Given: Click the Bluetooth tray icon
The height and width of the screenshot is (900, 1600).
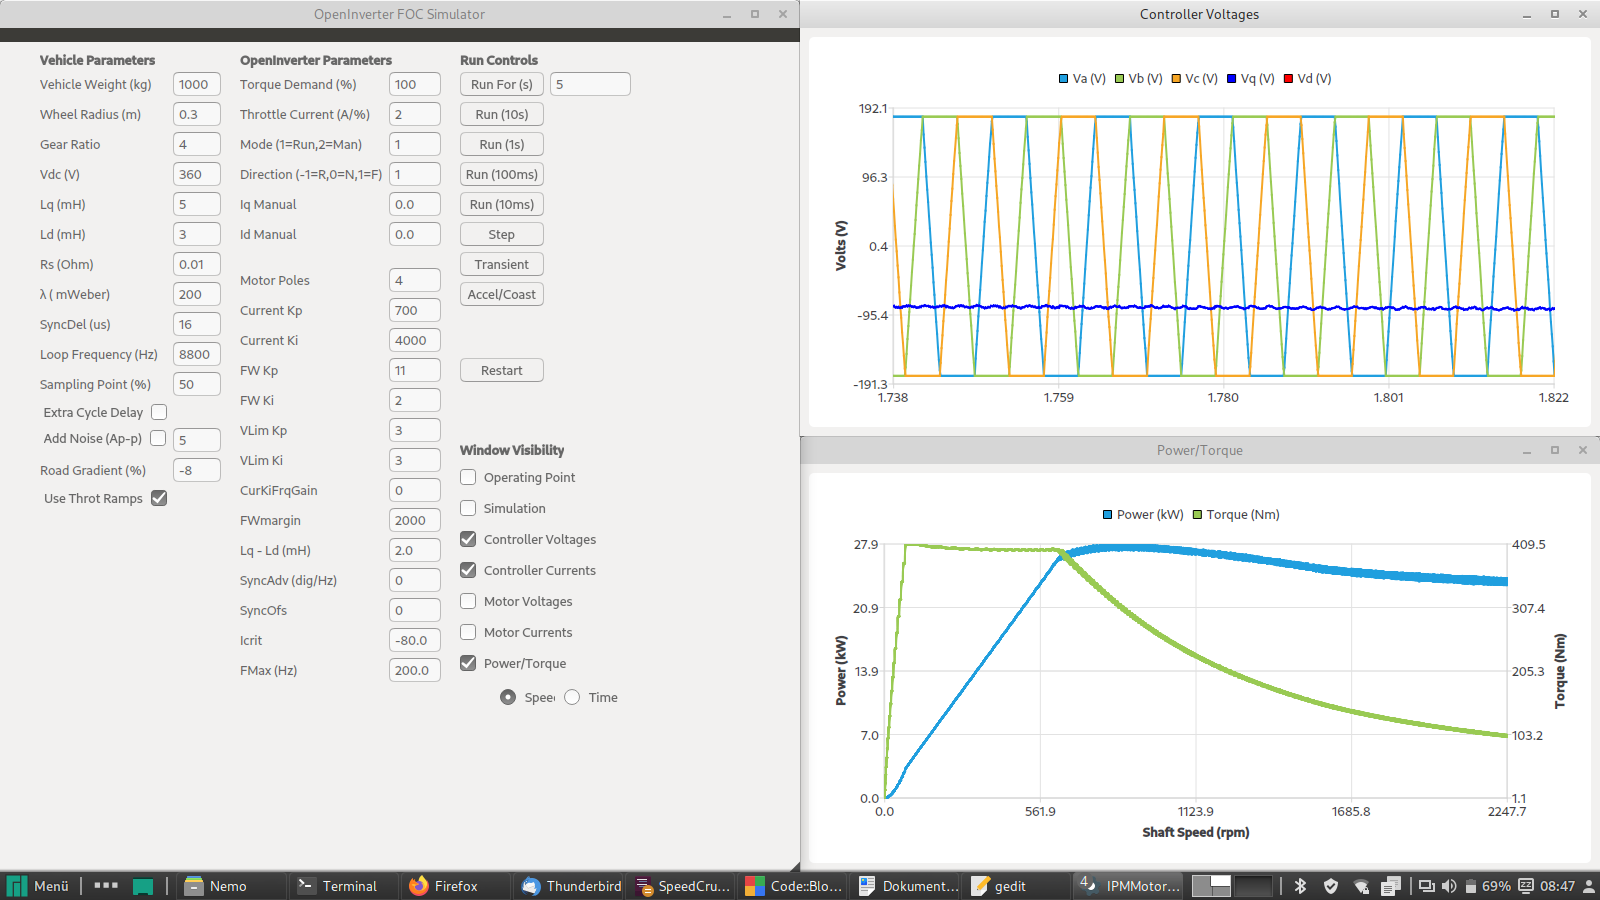Looking at the screenshot, I should pyautogui.click(x=1300, y=886).
